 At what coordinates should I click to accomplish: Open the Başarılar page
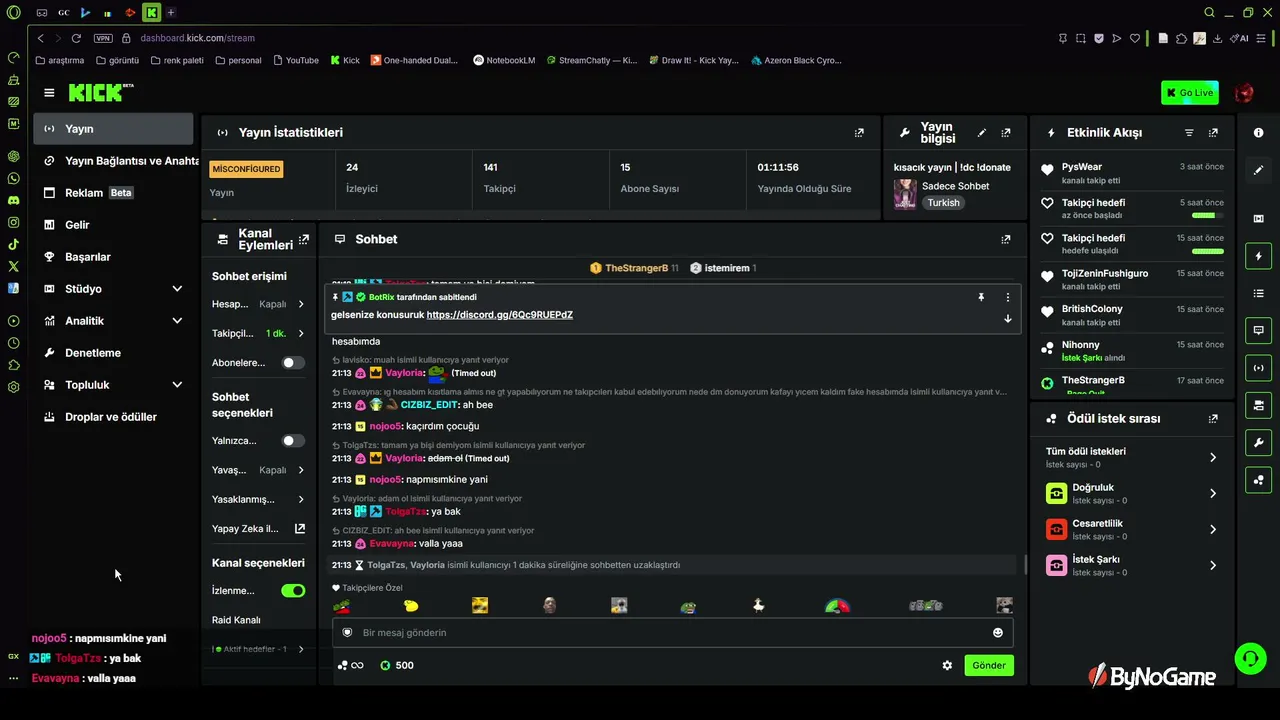pyautogui.click(x=114, y=257)
